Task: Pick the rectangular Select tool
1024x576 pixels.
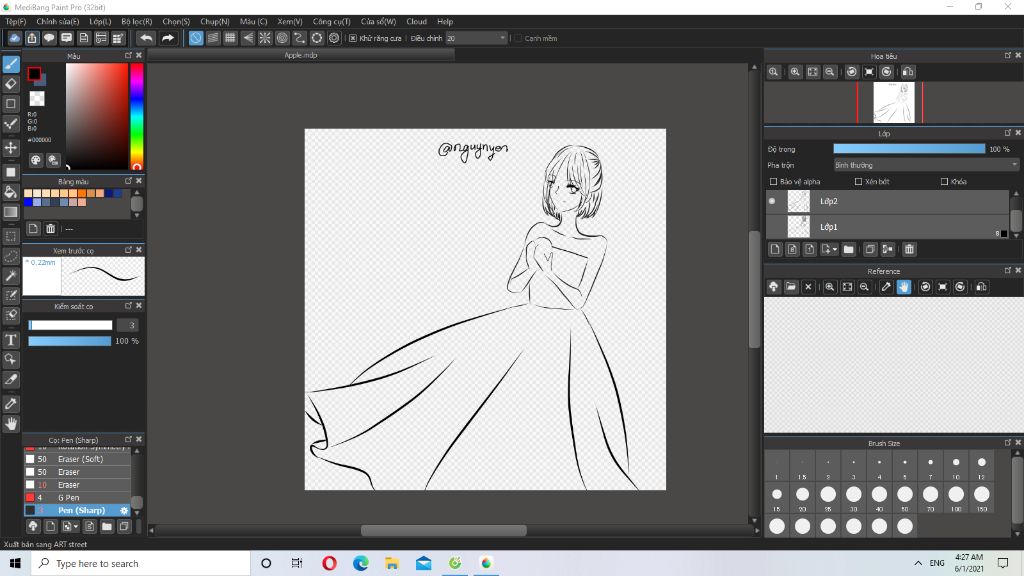Action: click(11, 236)
